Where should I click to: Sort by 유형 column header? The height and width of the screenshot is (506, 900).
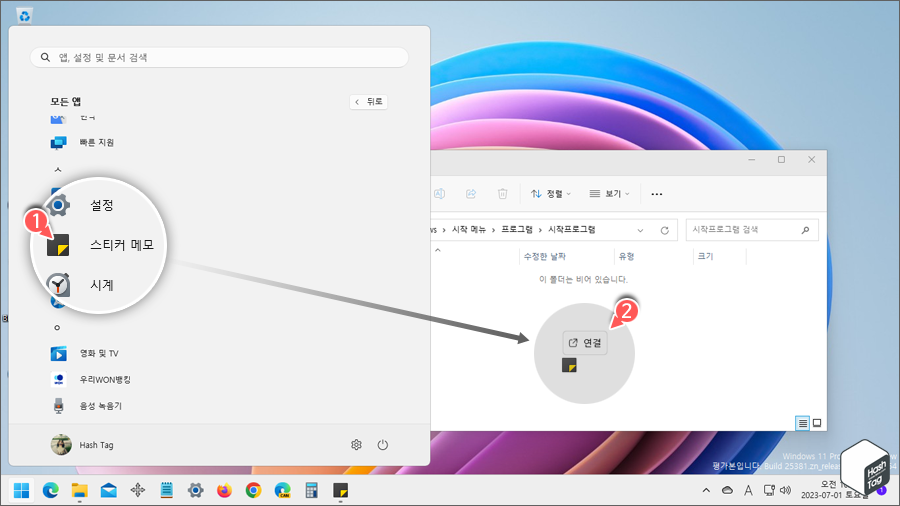(x=654, y=256)
